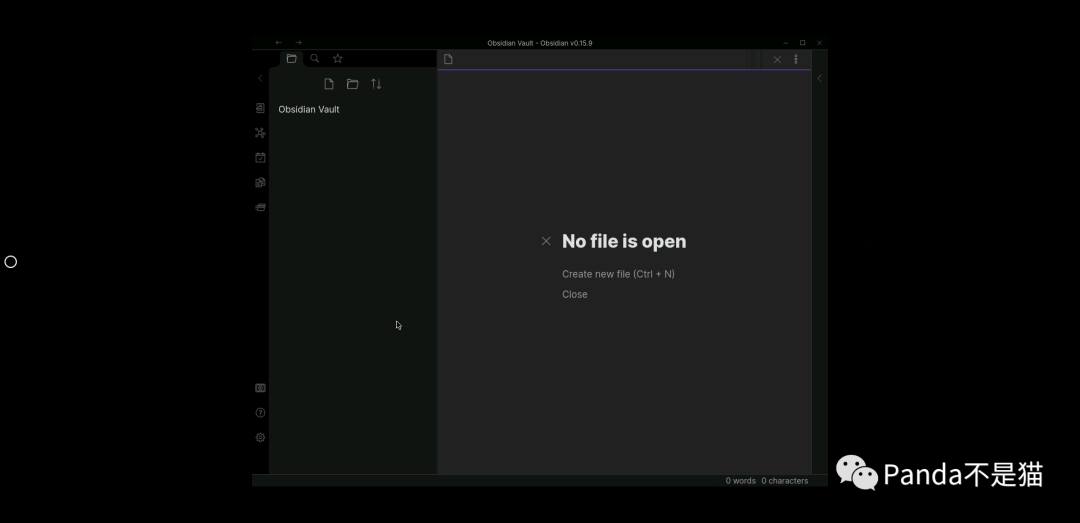Viewport: 1080px width, 523px height.
Task: Expand the right sidebar with the arrow
Action: (x=820, y=79)
